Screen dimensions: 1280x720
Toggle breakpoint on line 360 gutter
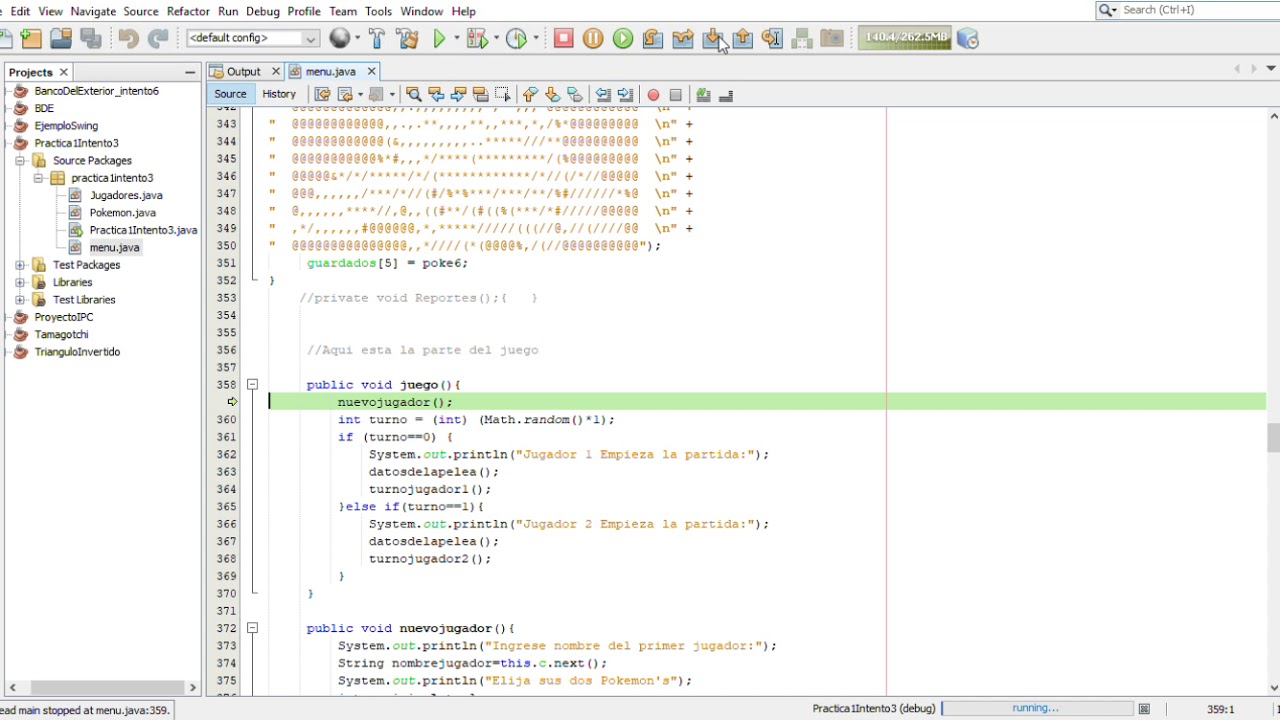(x=227, y=420)
